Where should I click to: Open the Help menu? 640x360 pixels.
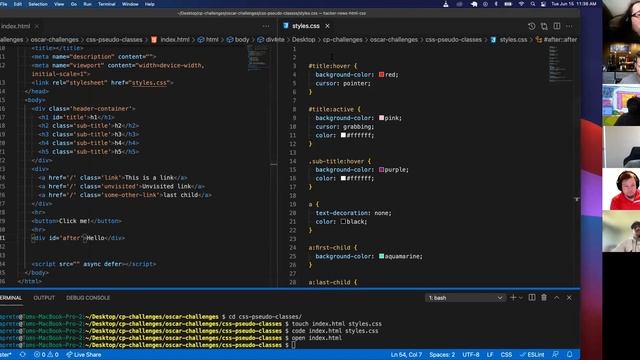(x=150, y=4)
